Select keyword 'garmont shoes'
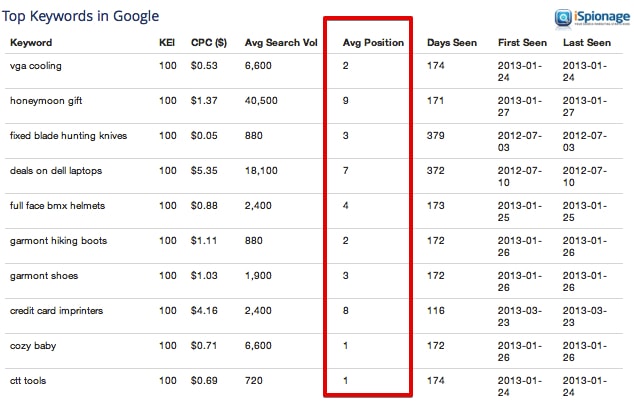The height and width of the screenshot is (401, 634). tap(44, 276)
